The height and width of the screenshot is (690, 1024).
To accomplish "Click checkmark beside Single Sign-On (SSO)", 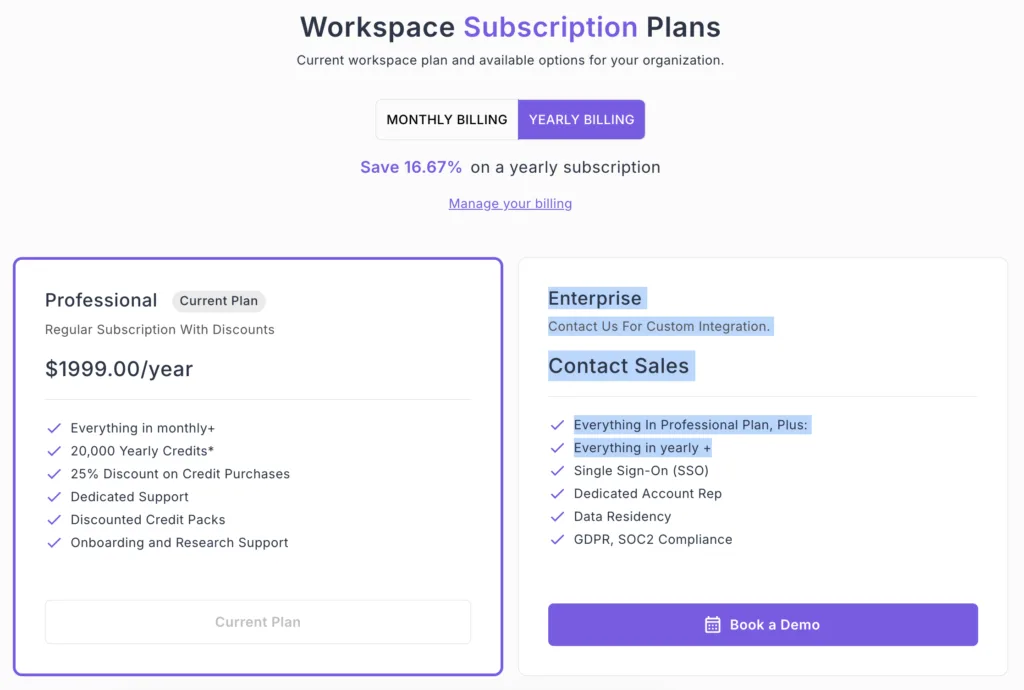I will click(557, 471).
